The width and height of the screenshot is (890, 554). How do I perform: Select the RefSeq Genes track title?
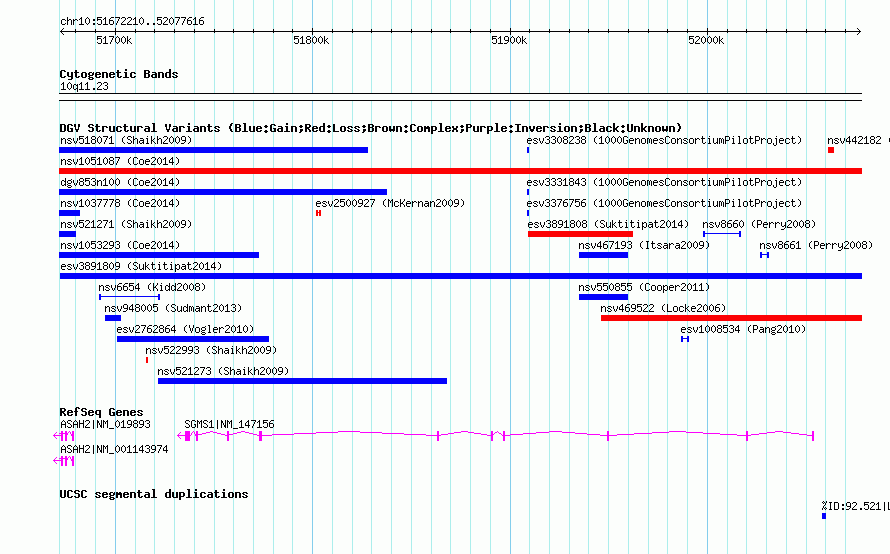(x=101, y=412)
